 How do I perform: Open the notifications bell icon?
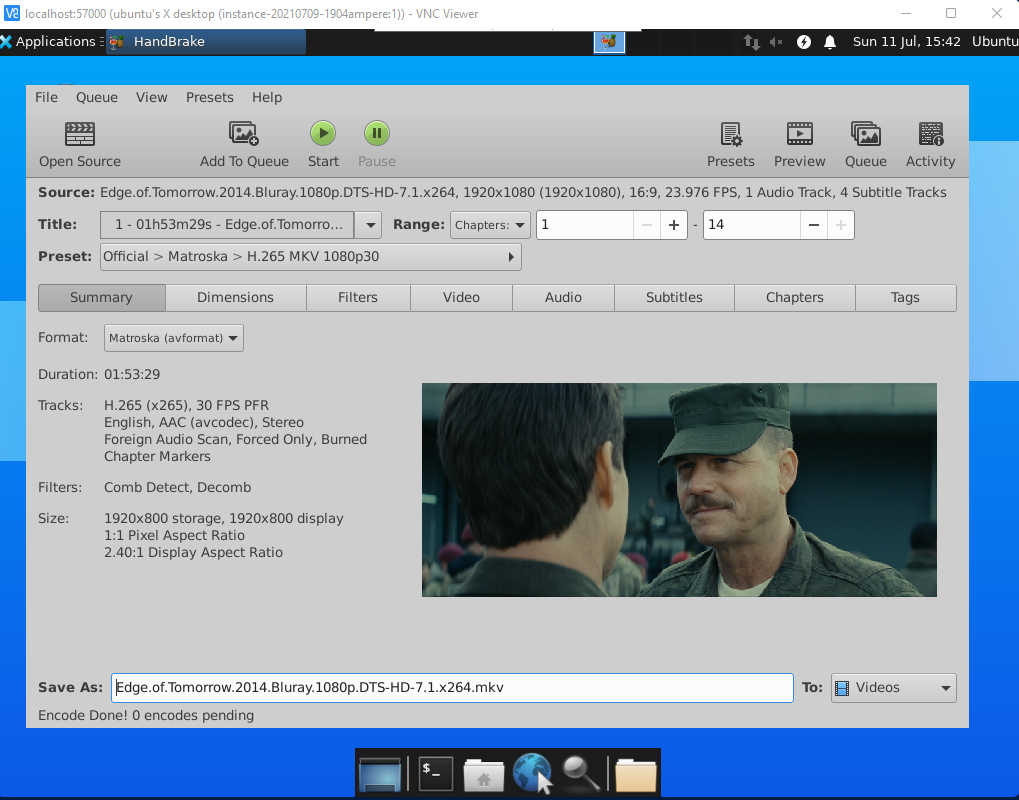click(x=830, y=42)
